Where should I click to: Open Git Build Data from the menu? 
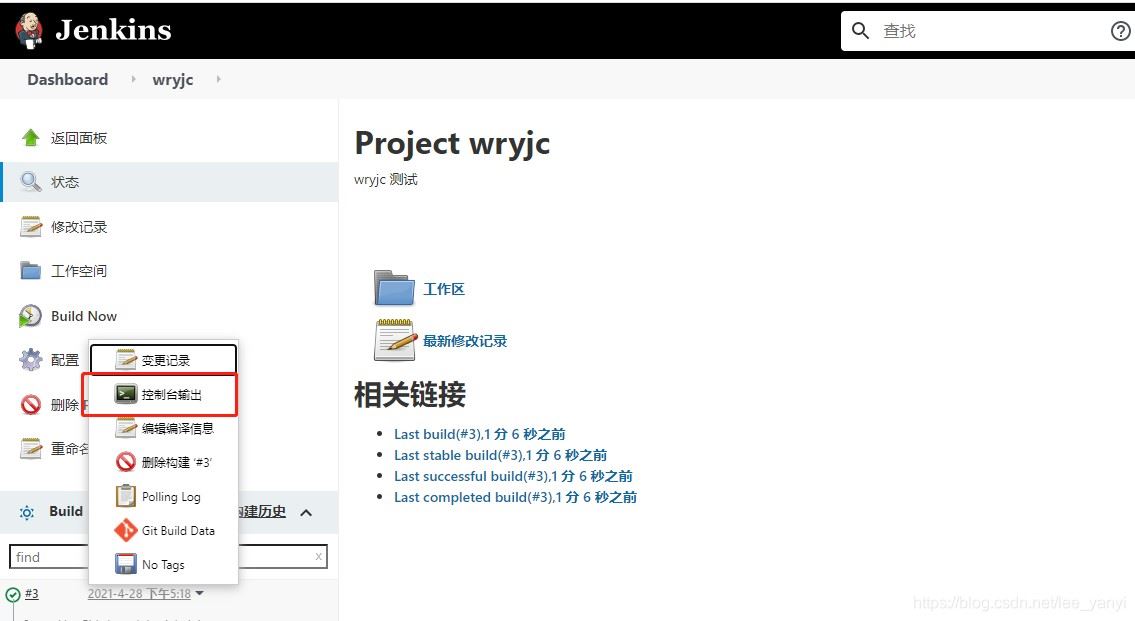pyautogui.click(x=164, y=530)
